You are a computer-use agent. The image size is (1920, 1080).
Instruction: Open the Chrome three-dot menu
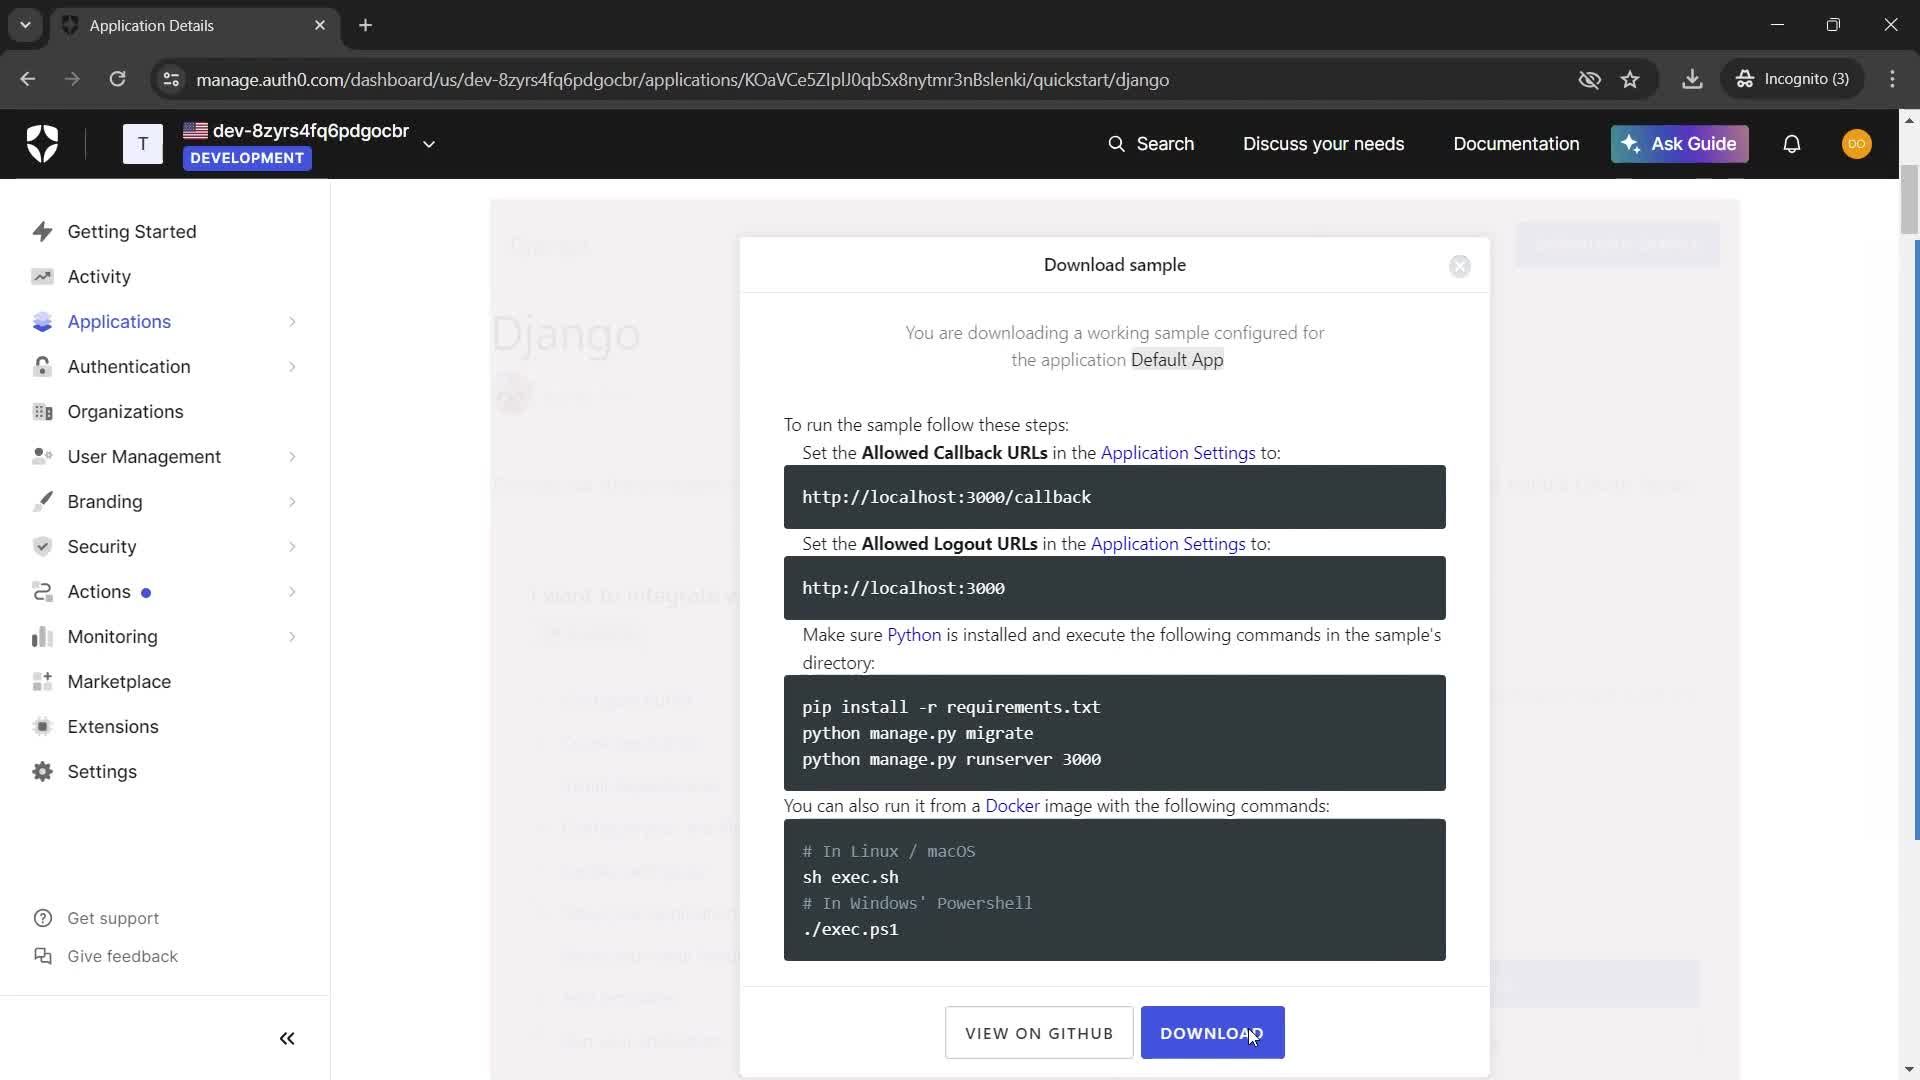tap(1892, 79)
